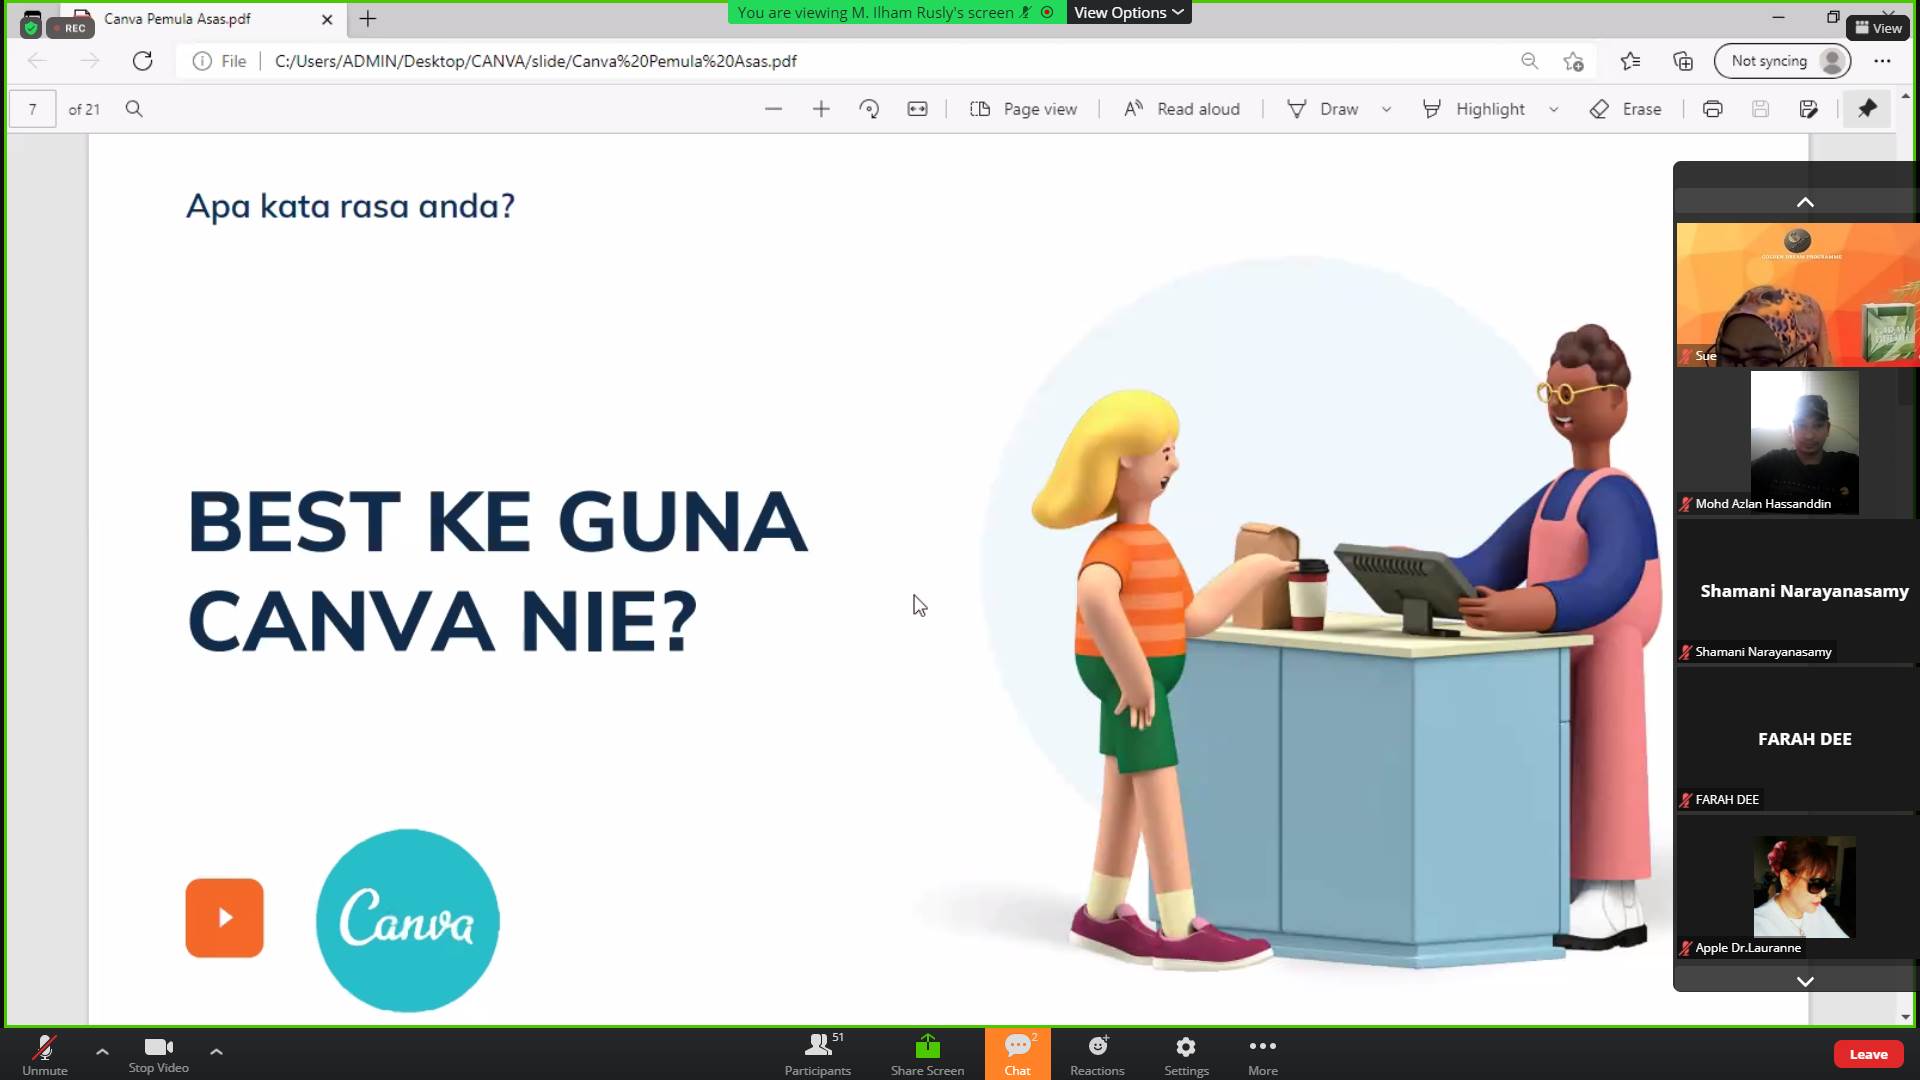Click the Fit to width icon

[917, 109]
